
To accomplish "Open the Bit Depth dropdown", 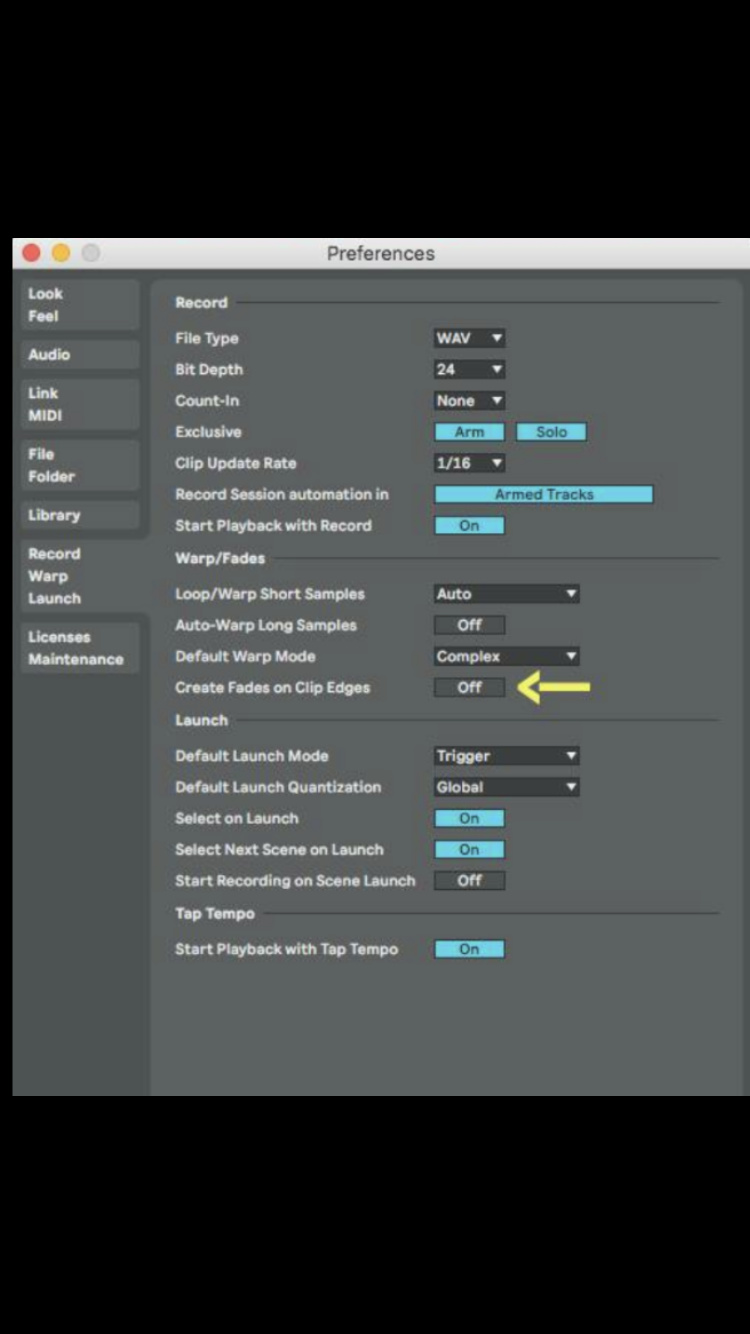I will [469, 369].
